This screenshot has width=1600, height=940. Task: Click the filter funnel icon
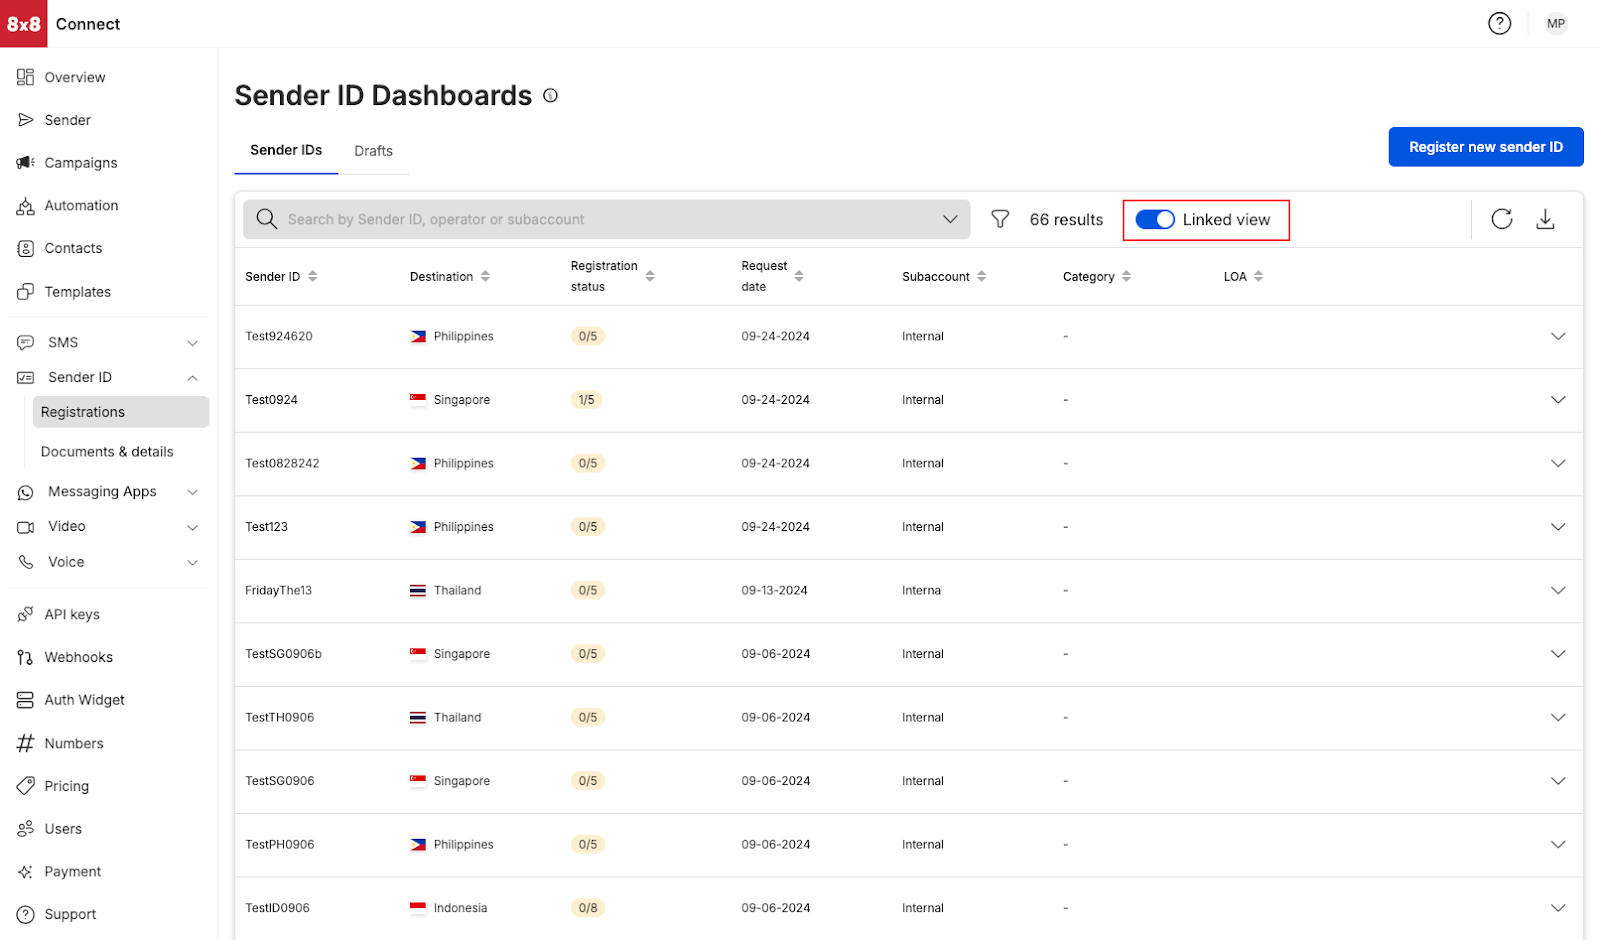click(x=999, y=219)
